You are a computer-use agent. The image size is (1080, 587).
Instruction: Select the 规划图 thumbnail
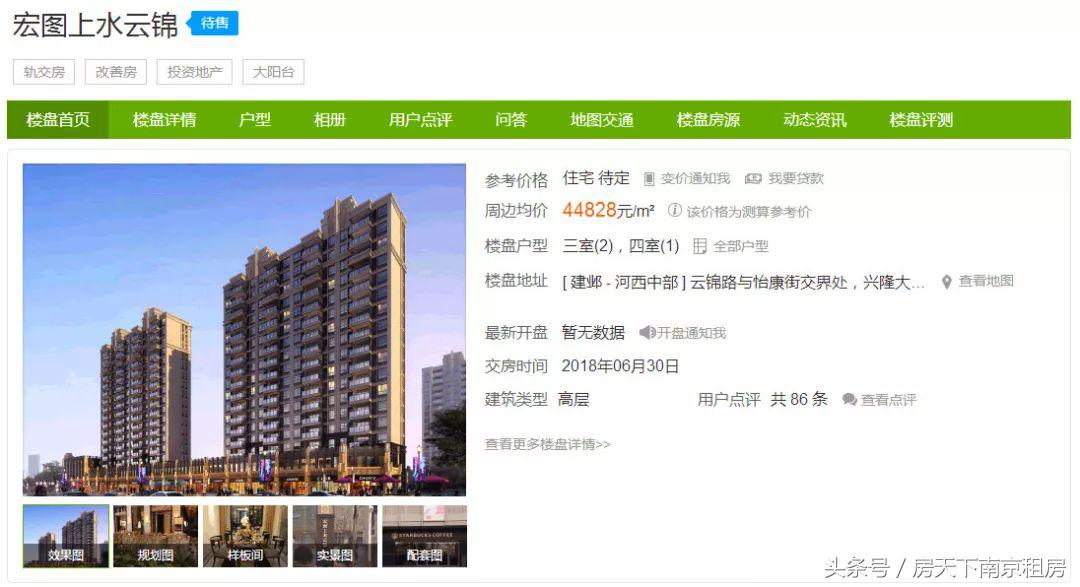156,536
